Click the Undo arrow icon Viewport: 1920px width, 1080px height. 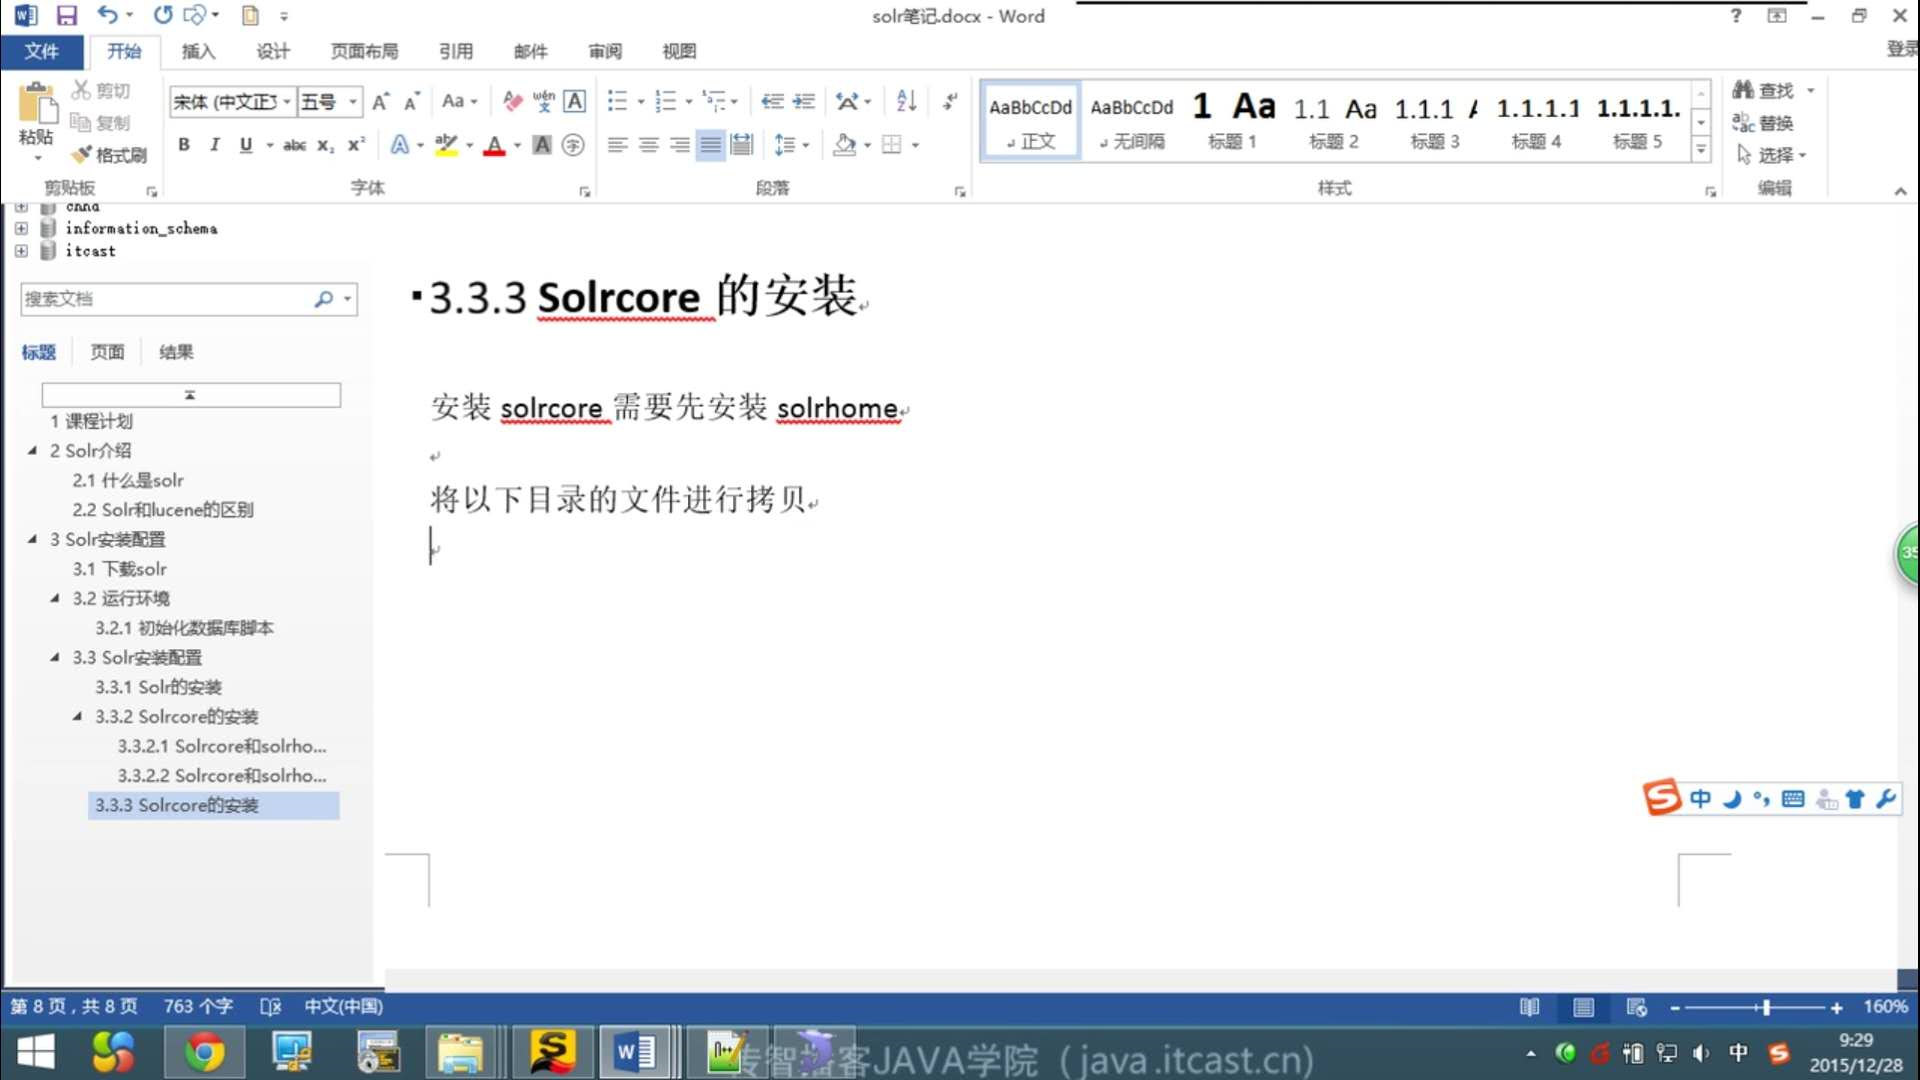click(107, 16)
